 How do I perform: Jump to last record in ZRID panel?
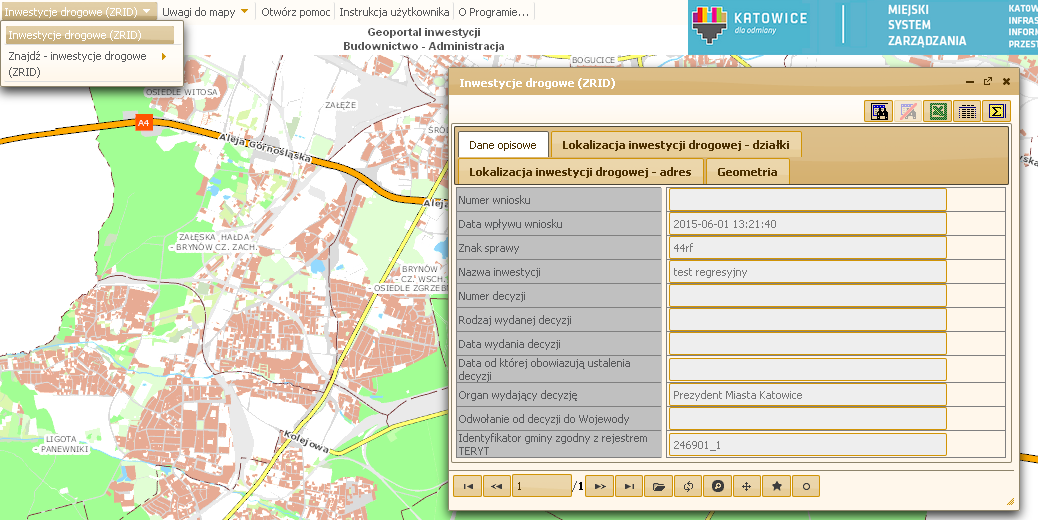[x=630, y=486]
